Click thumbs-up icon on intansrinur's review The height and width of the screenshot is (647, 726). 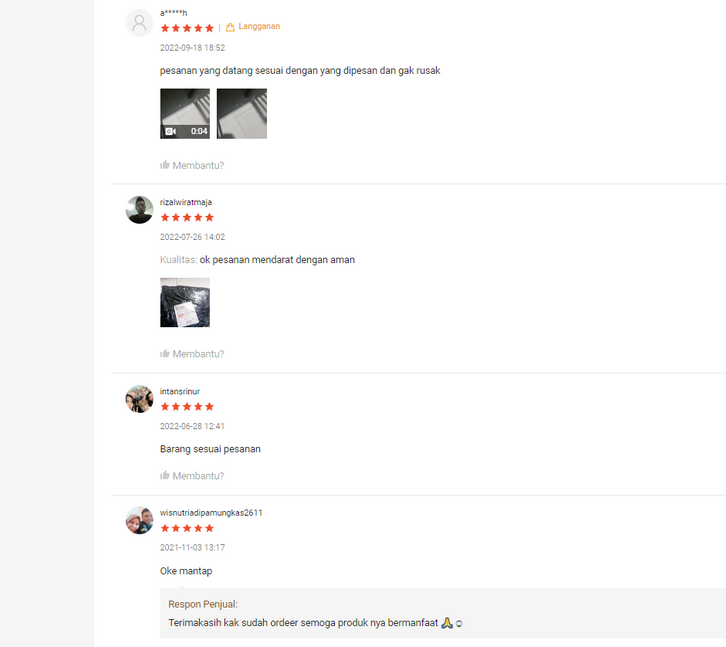(164, 475)
